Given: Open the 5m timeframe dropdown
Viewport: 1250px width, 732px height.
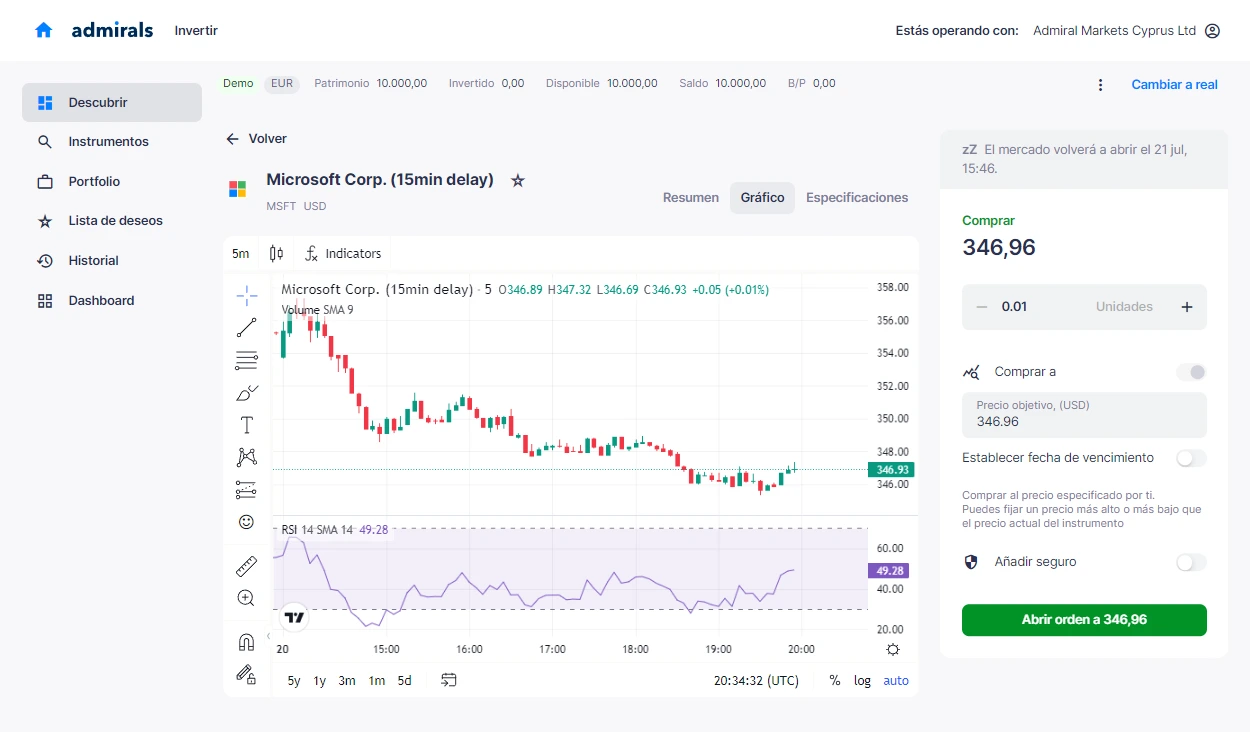Looking at the screenshot, I should click(x=241, y=254).
